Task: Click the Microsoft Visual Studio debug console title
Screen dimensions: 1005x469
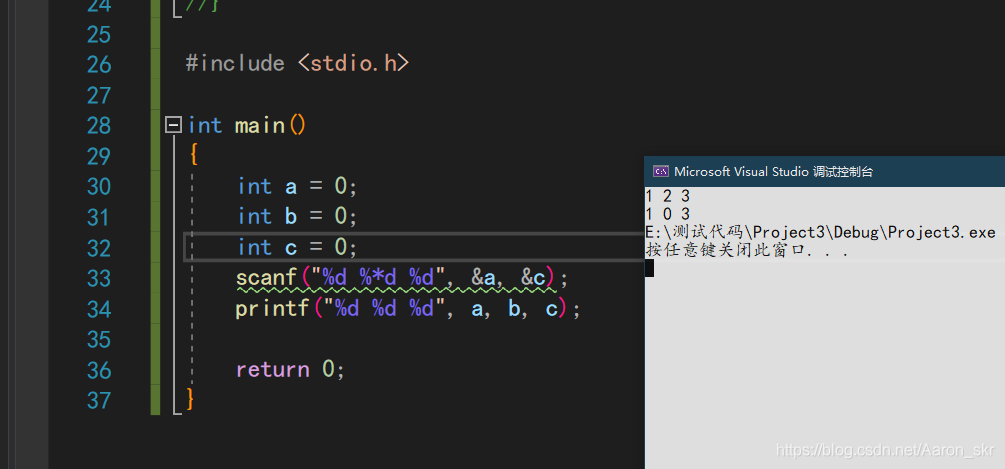Action: [x=774, y=171]
